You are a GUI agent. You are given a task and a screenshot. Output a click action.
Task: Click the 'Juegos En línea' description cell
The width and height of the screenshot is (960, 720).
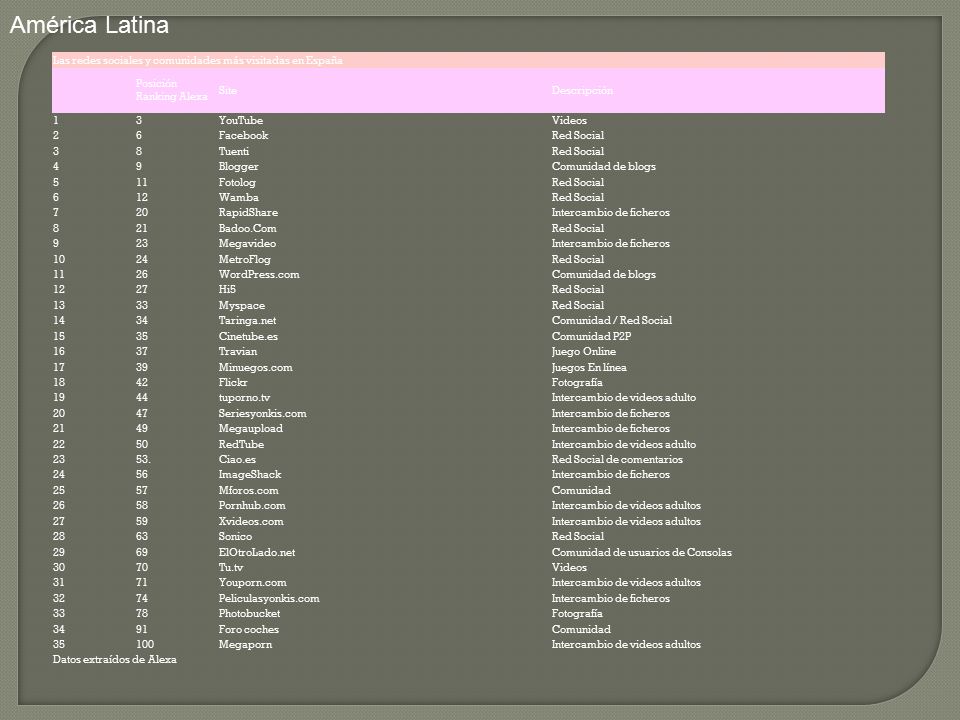[588, 367]
